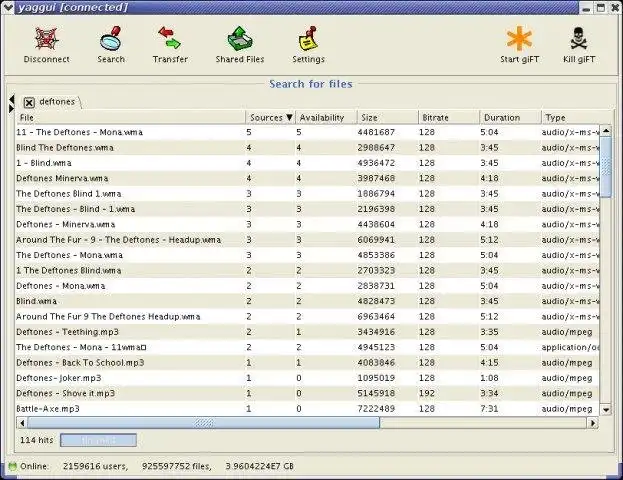The width and height of the screenshot is (623, 480).
Task: Click the progress bar beside 114 hits
Action: click(98, 440)
